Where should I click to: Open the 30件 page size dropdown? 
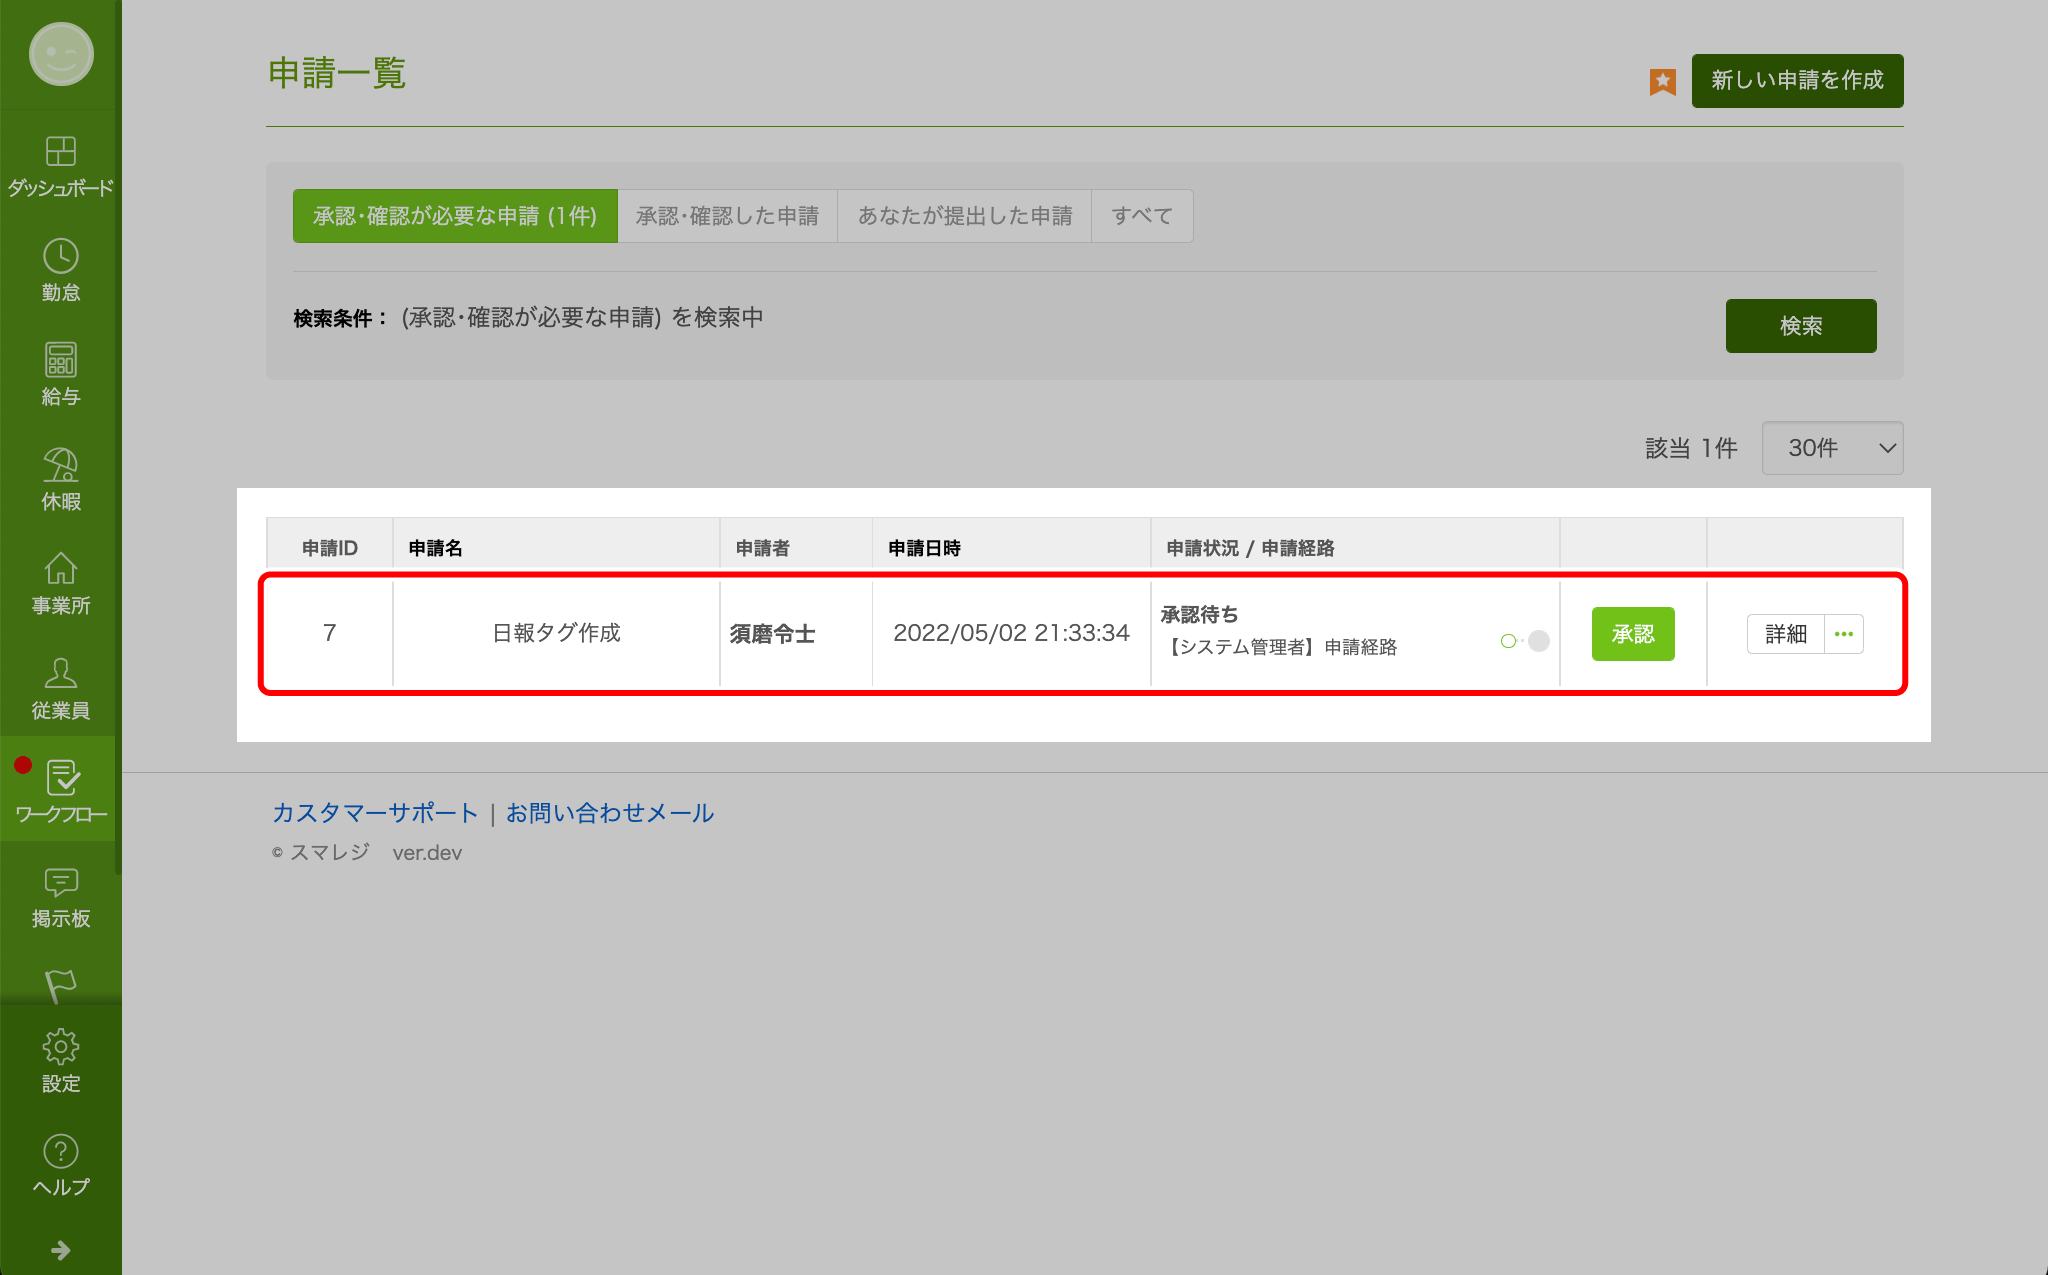pyautogui.click(x=1832, y=448)
